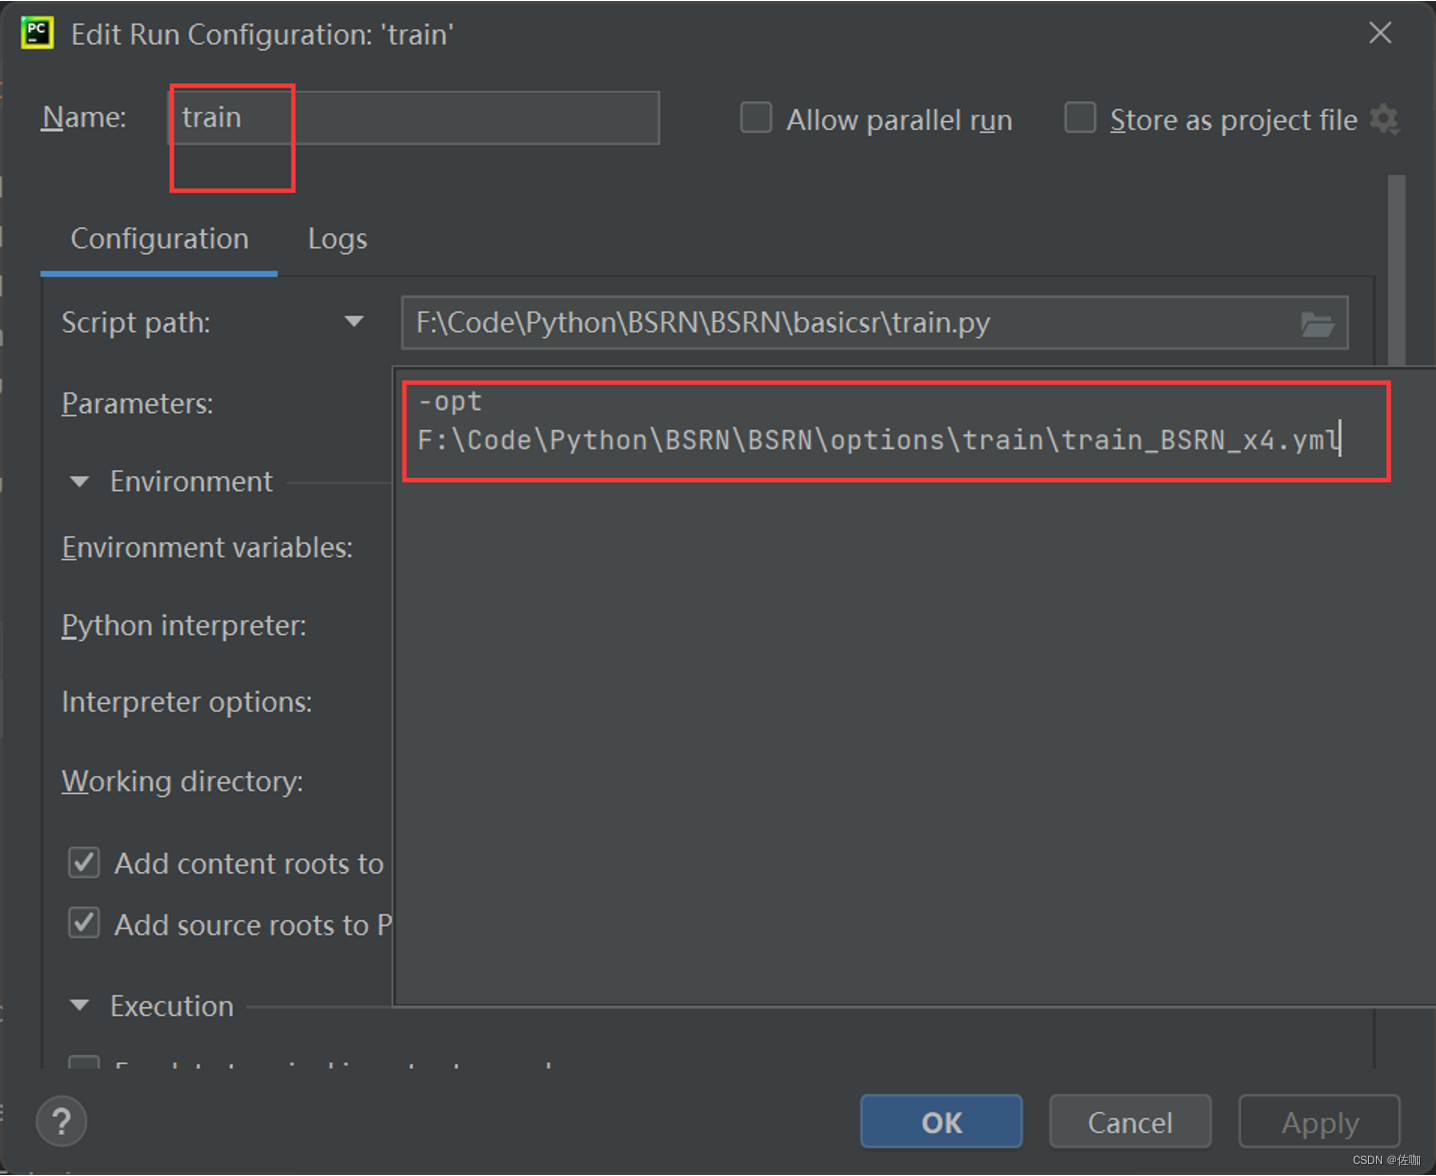1436x1176 pixels.
Task: Tick the Store as project file checkbox
Action: [x=1080, y=118]
